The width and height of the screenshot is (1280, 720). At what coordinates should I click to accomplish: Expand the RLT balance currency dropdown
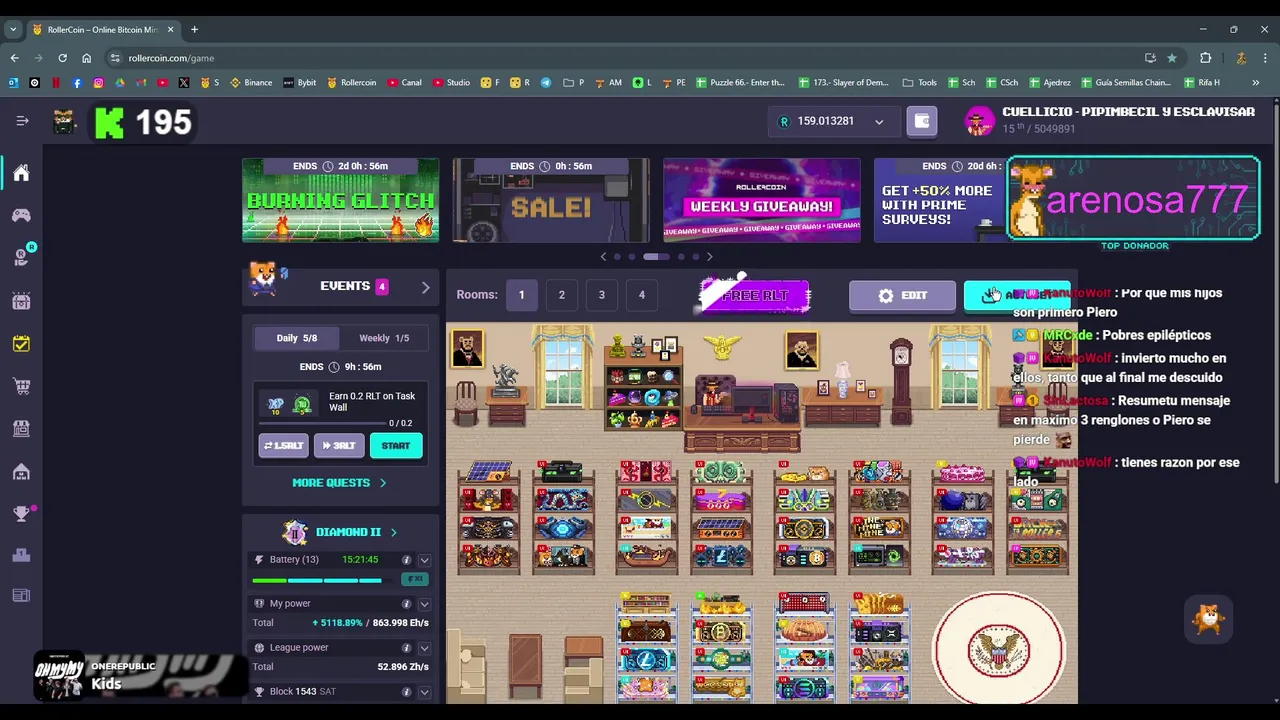click(x=879, y=122)
